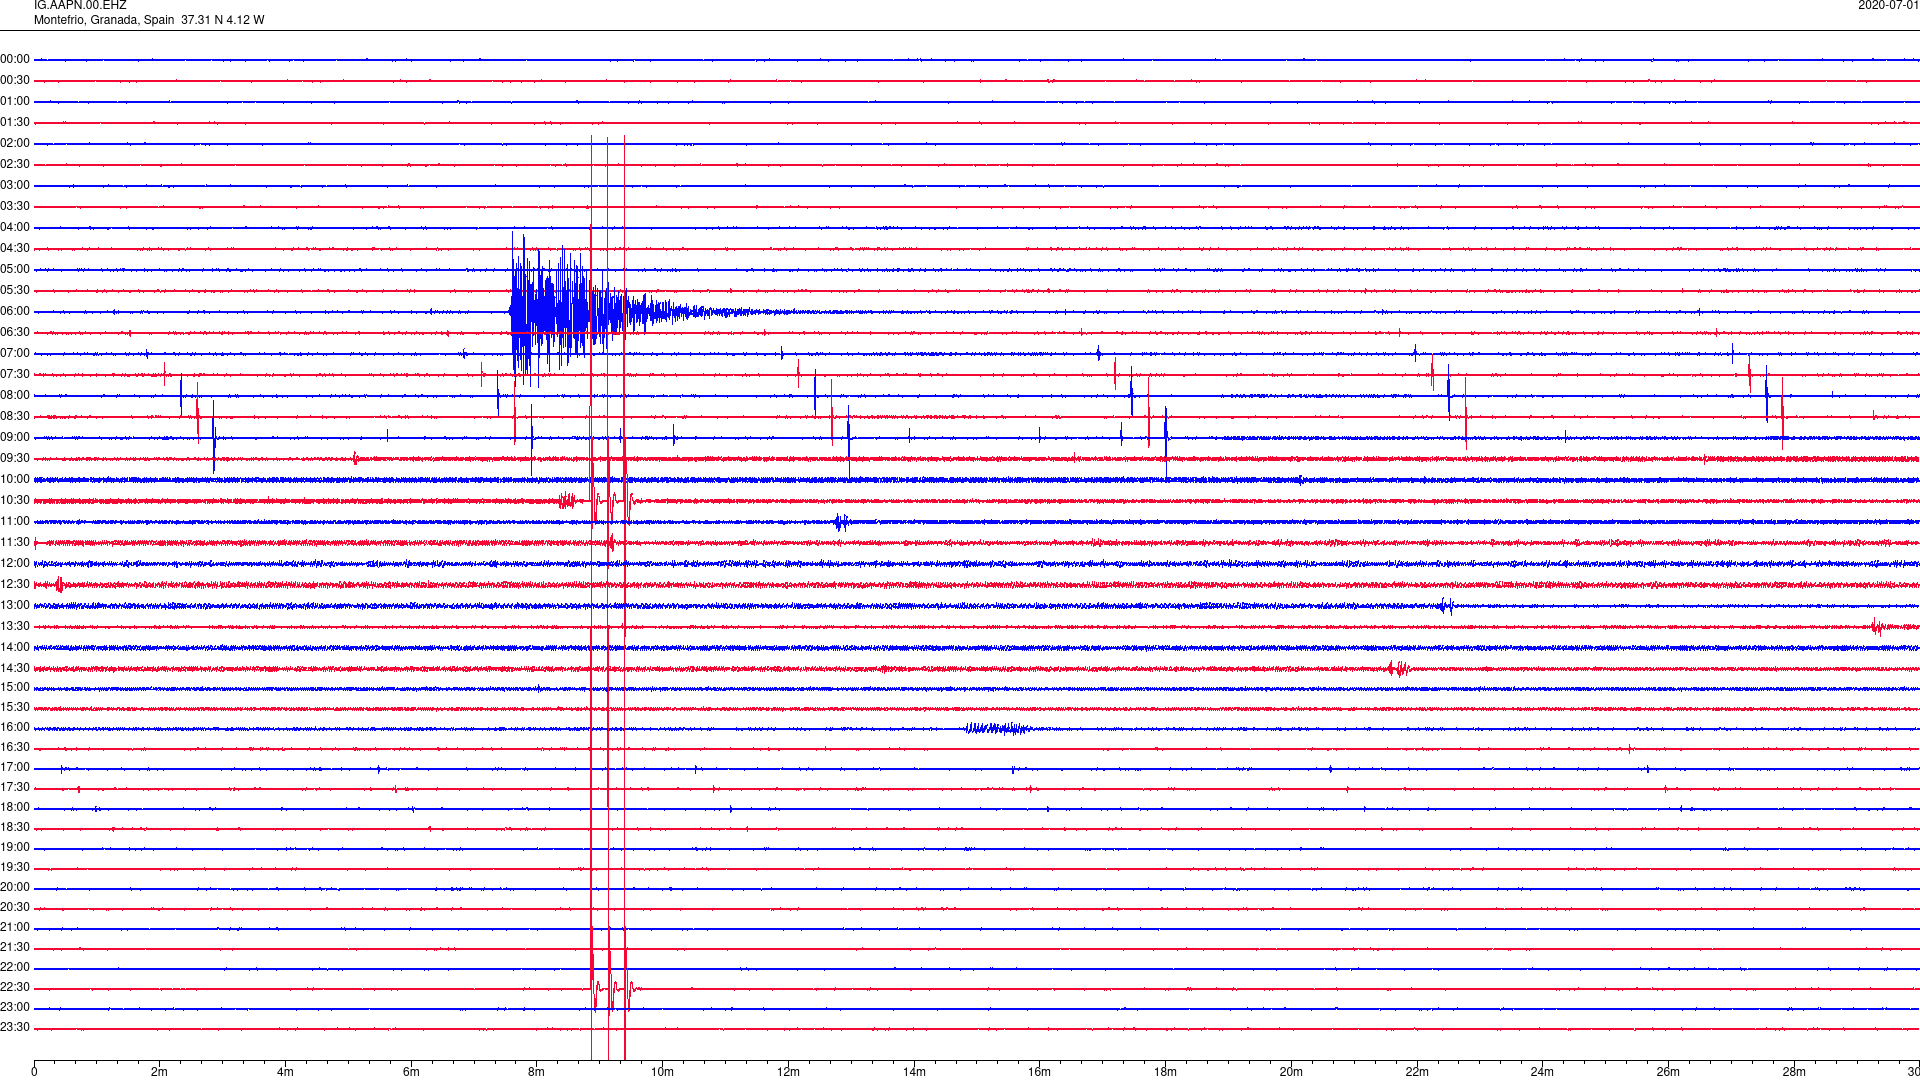Click the 20m tick on time axis

(1291, 1072)
